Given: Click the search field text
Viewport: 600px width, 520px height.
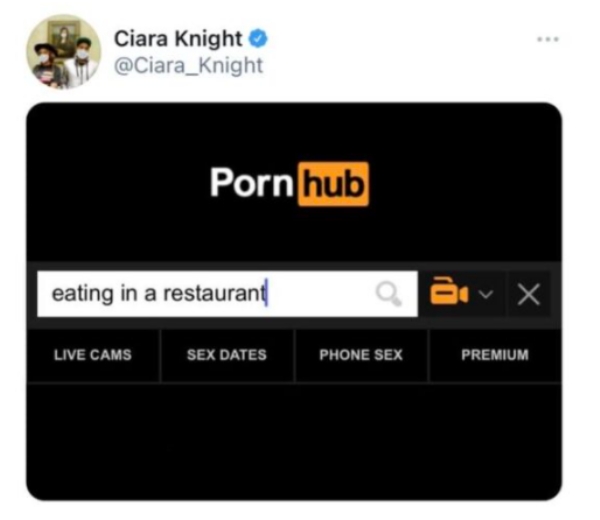Looking at the screenshot, I should [158, 293].
